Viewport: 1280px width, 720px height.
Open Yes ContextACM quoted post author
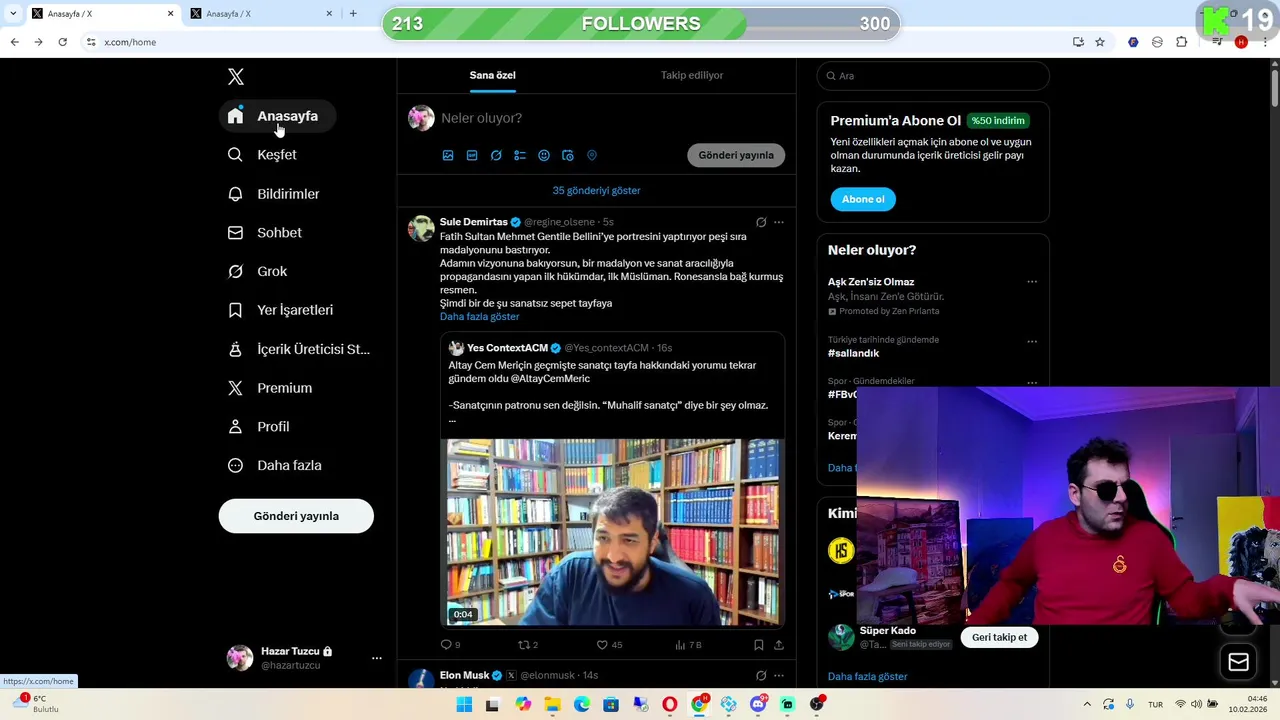(508, 348)
